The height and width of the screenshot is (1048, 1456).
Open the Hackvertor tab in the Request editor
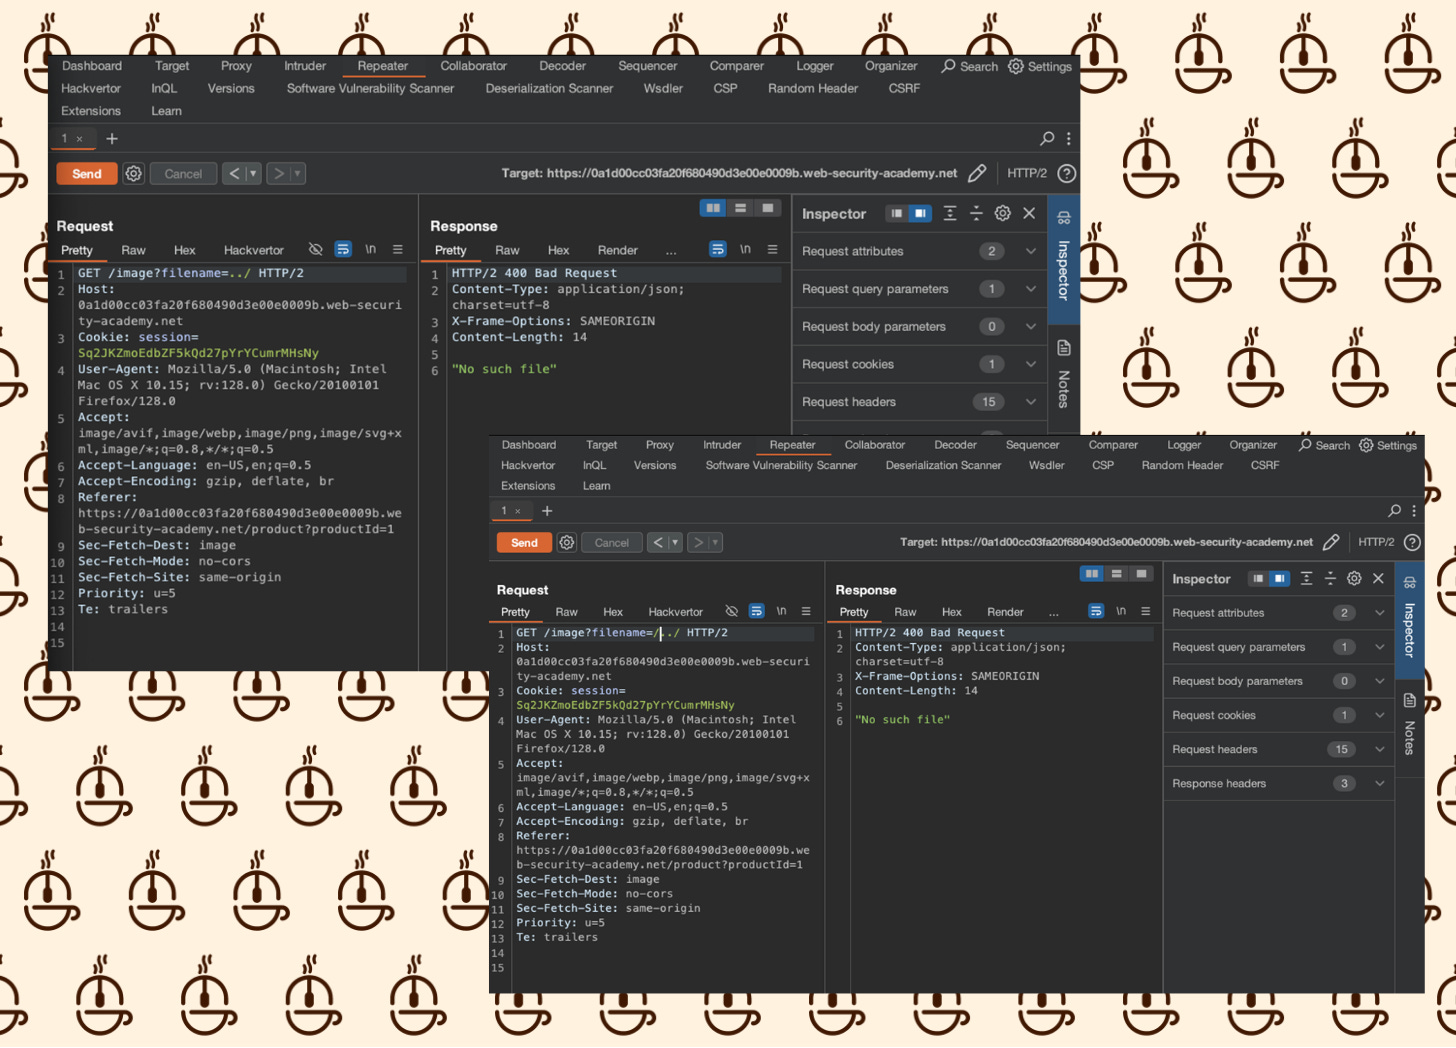point(253,249)
